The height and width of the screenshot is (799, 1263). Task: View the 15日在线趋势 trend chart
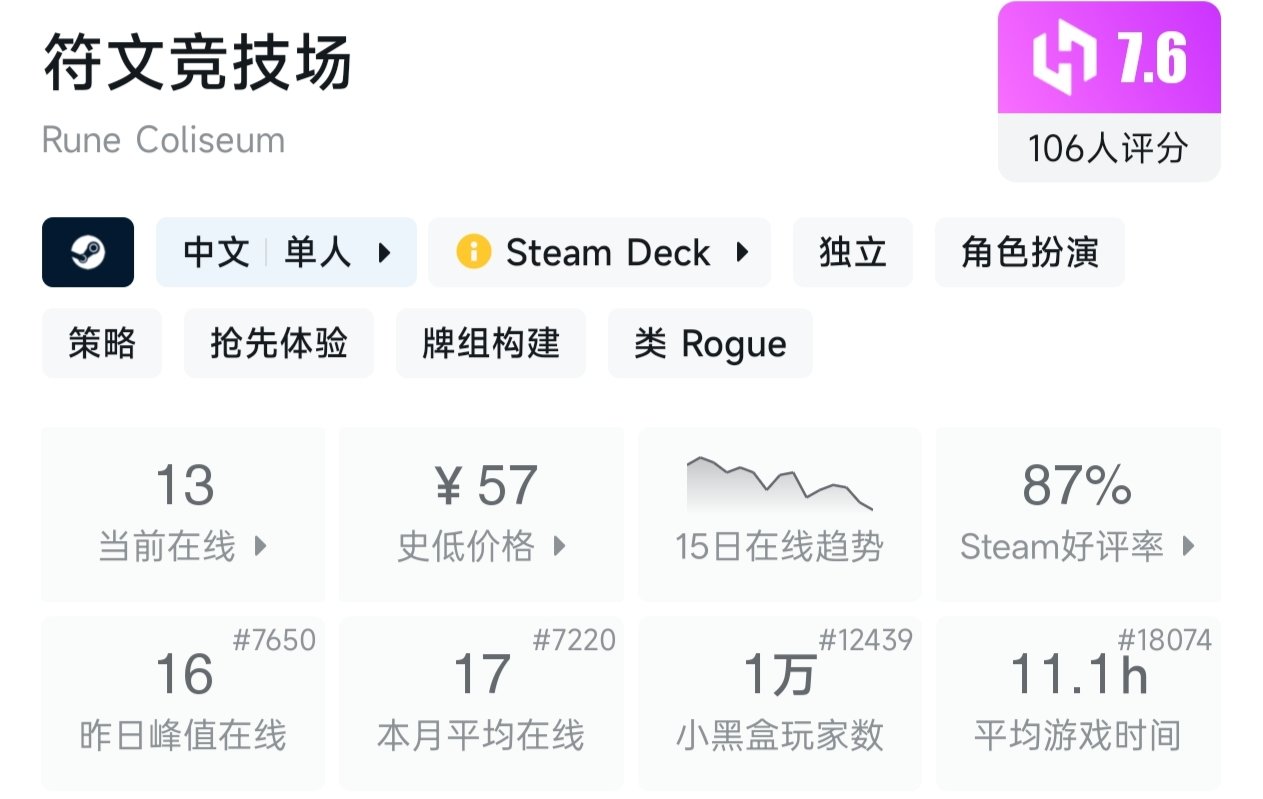pyautogui.click(x=779, y=514)
